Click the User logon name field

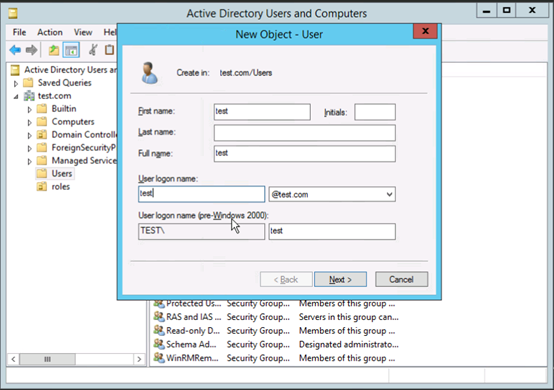point(201,194)
